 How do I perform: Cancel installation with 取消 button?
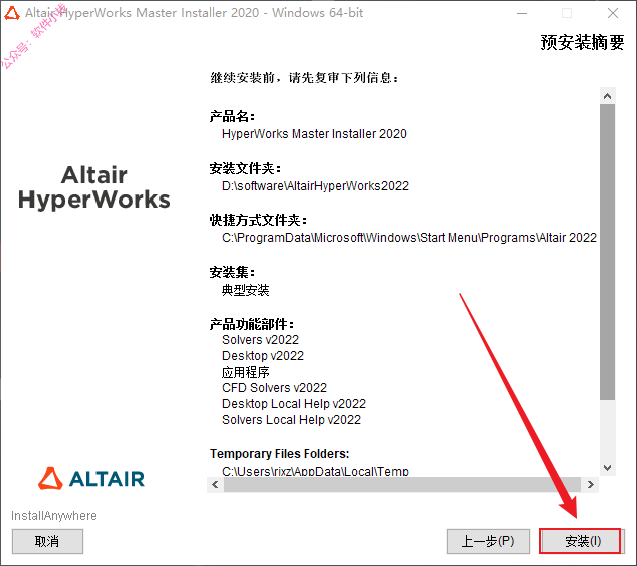(x=47, y=541)
